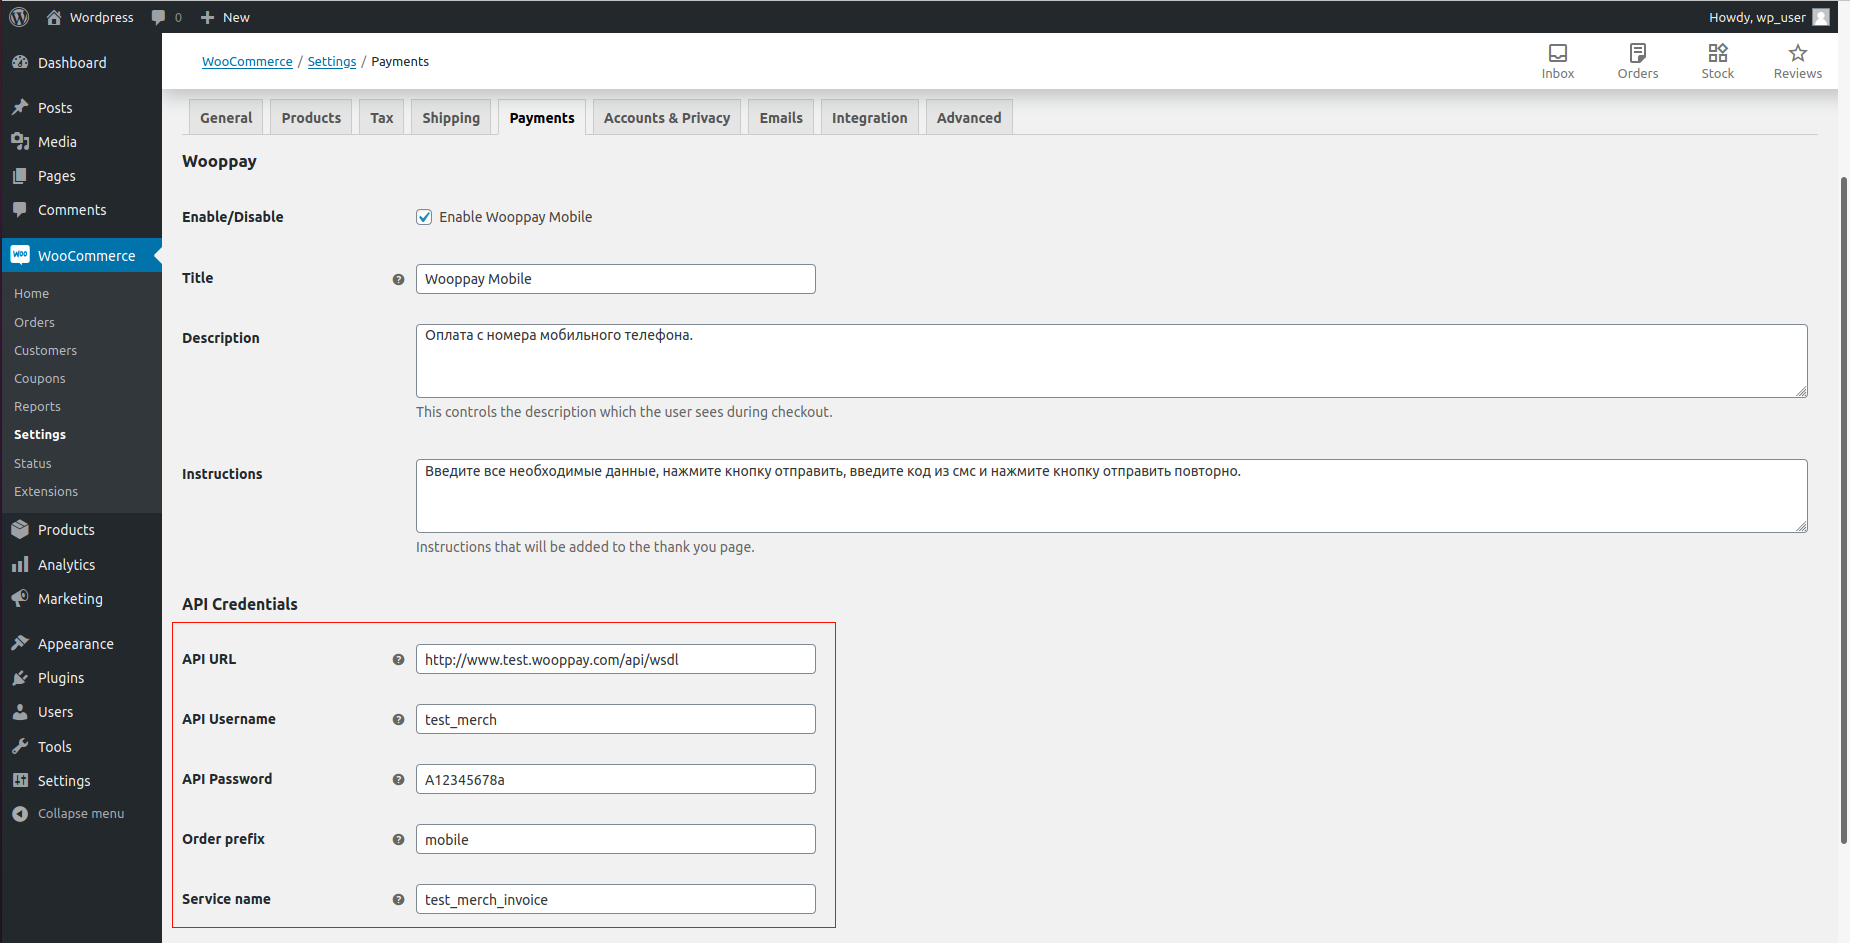The height and width of the screenshot is (943, 1850).
Task: Switch to the Tax settings tab
Action: pos(381,118)
